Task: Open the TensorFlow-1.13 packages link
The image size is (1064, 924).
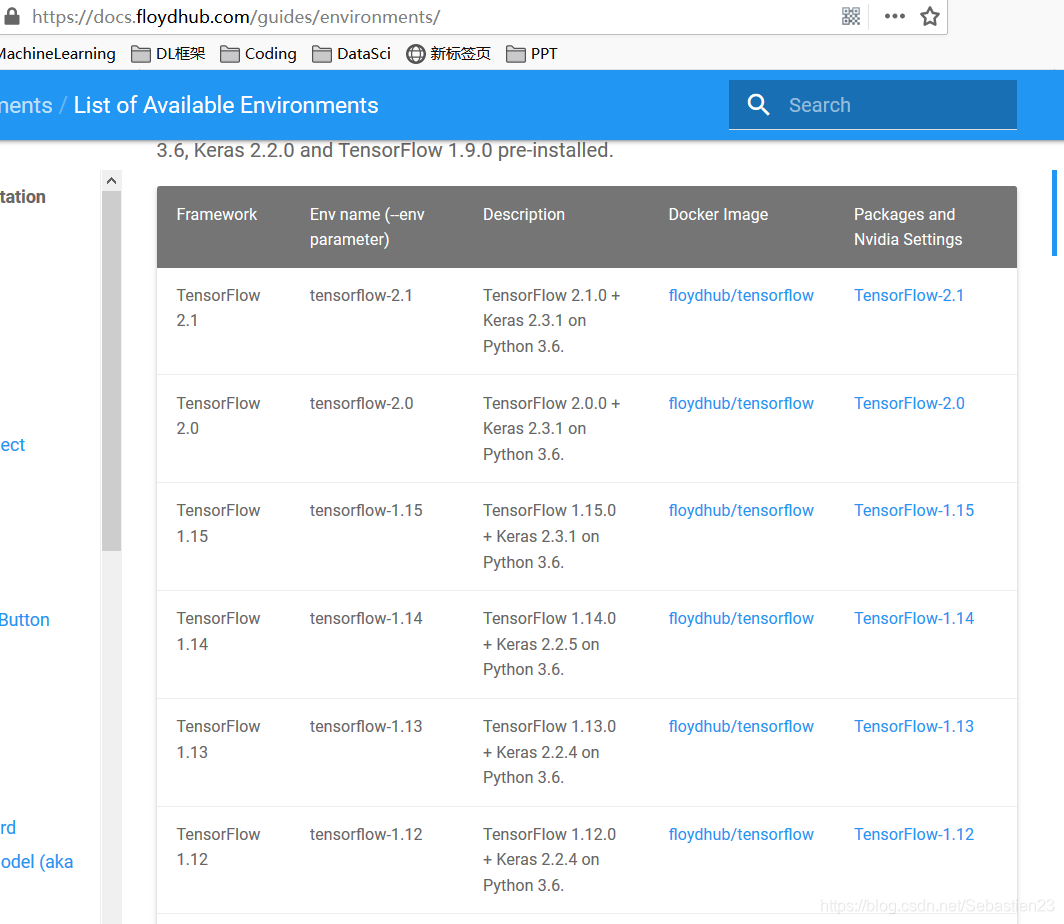Action: point(914,727)
